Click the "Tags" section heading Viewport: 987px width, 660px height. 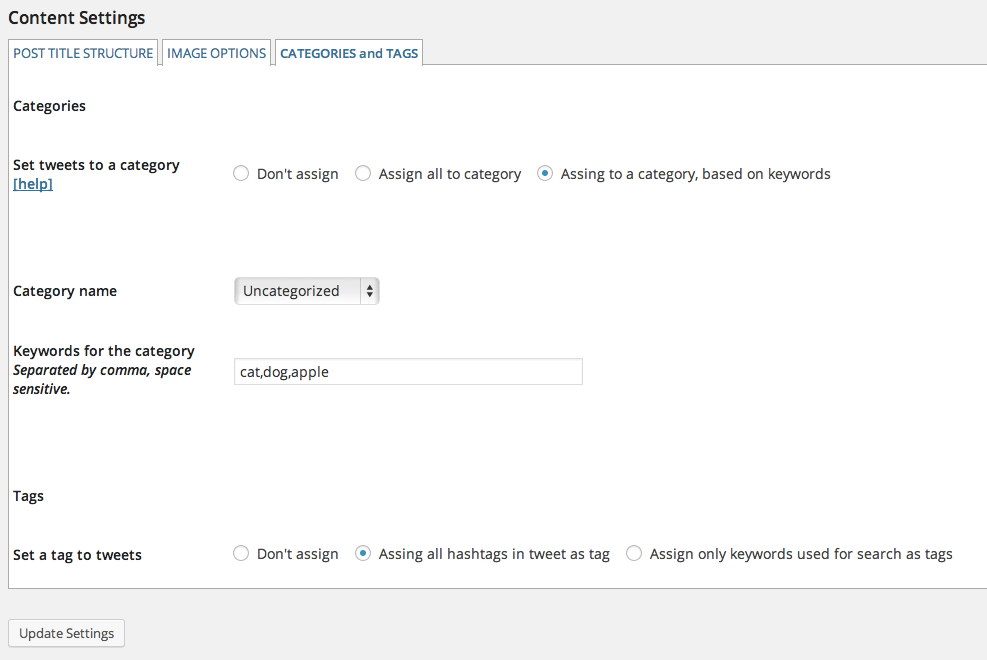click(x=28, y=496)
